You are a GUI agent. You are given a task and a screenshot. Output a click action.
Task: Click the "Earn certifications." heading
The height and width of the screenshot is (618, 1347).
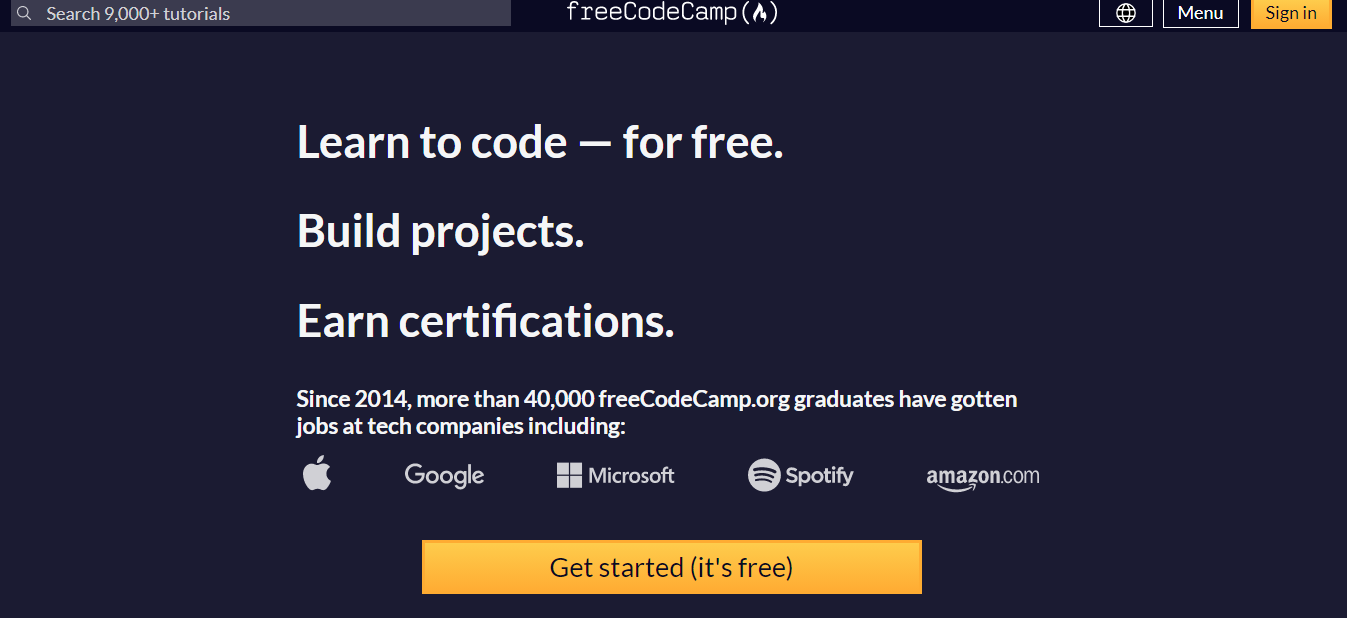[485, 320]
